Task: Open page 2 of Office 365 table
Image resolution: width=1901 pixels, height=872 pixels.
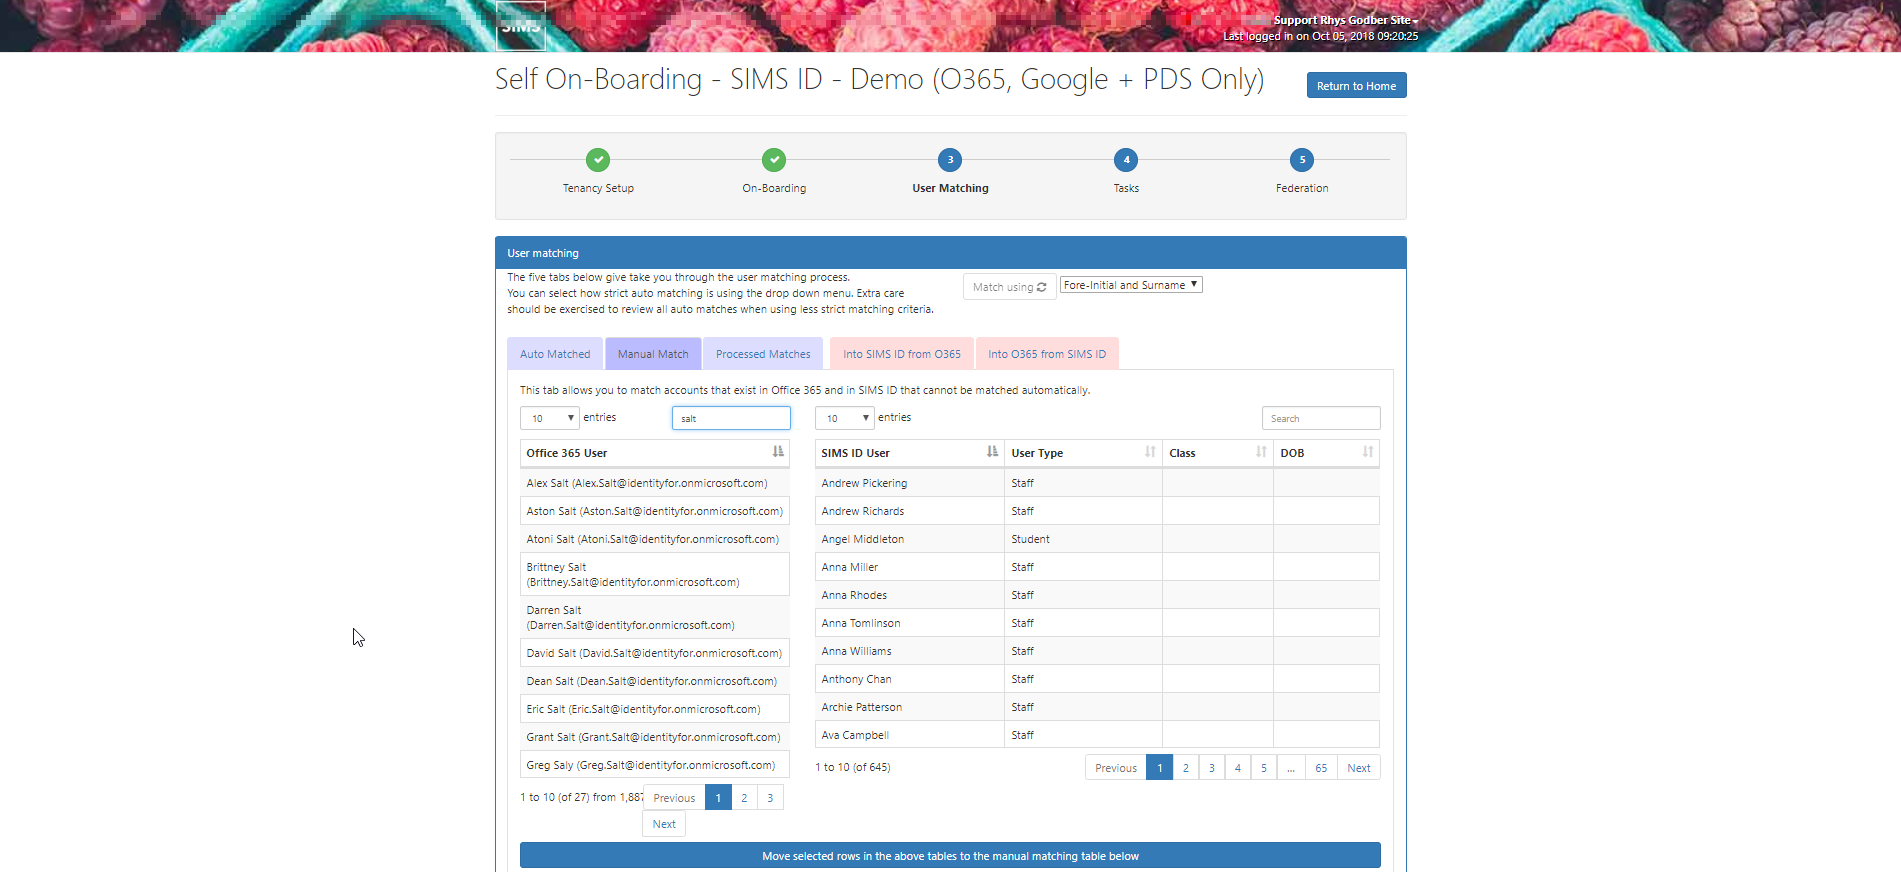Action: point(744,798)
